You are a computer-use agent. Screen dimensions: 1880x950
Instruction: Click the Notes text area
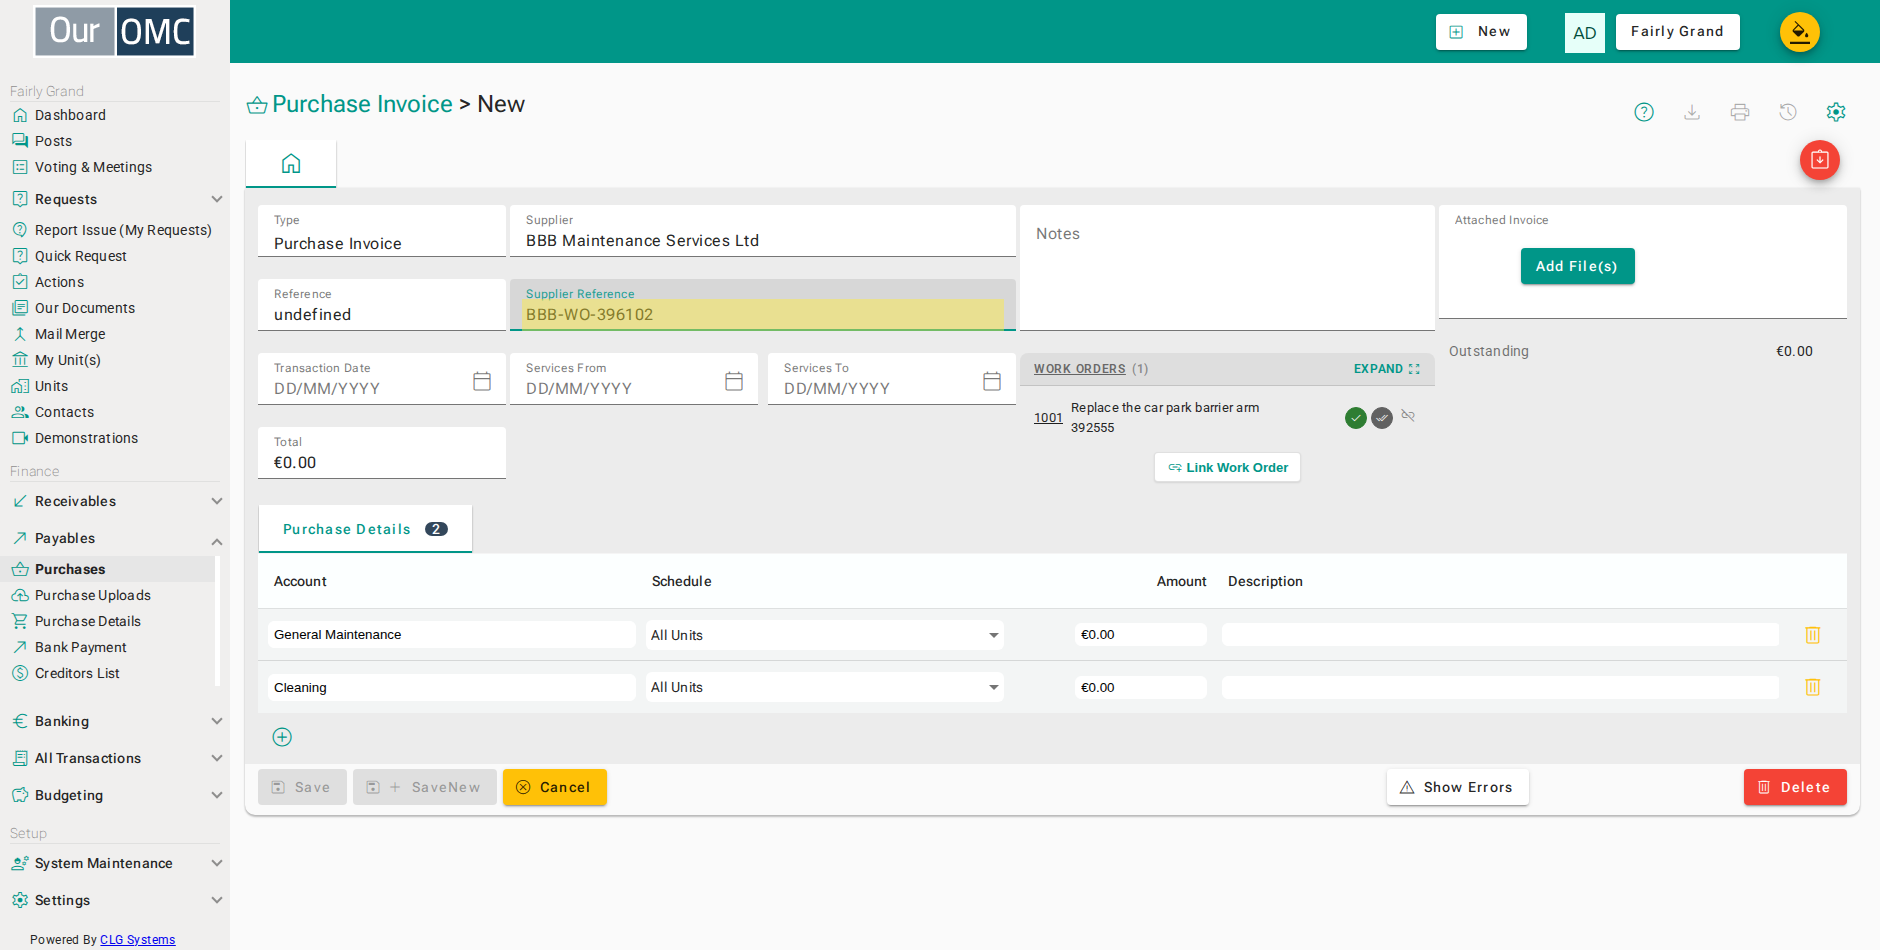pos(1227,268)
